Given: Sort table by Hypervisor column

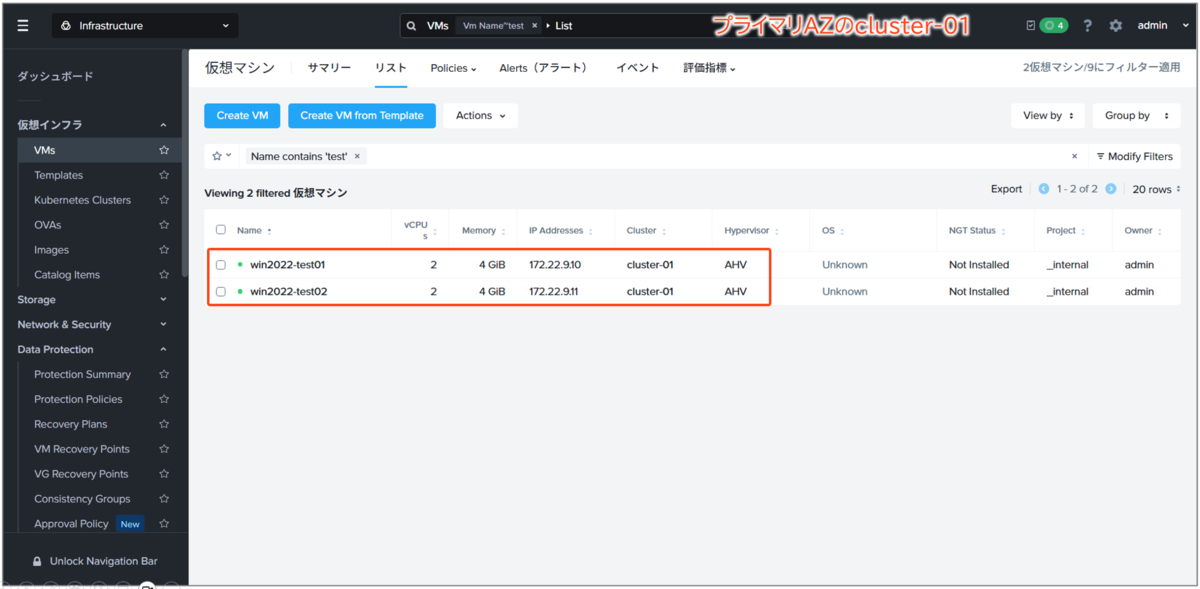Looking at the screenshot, I should point(752,230).
